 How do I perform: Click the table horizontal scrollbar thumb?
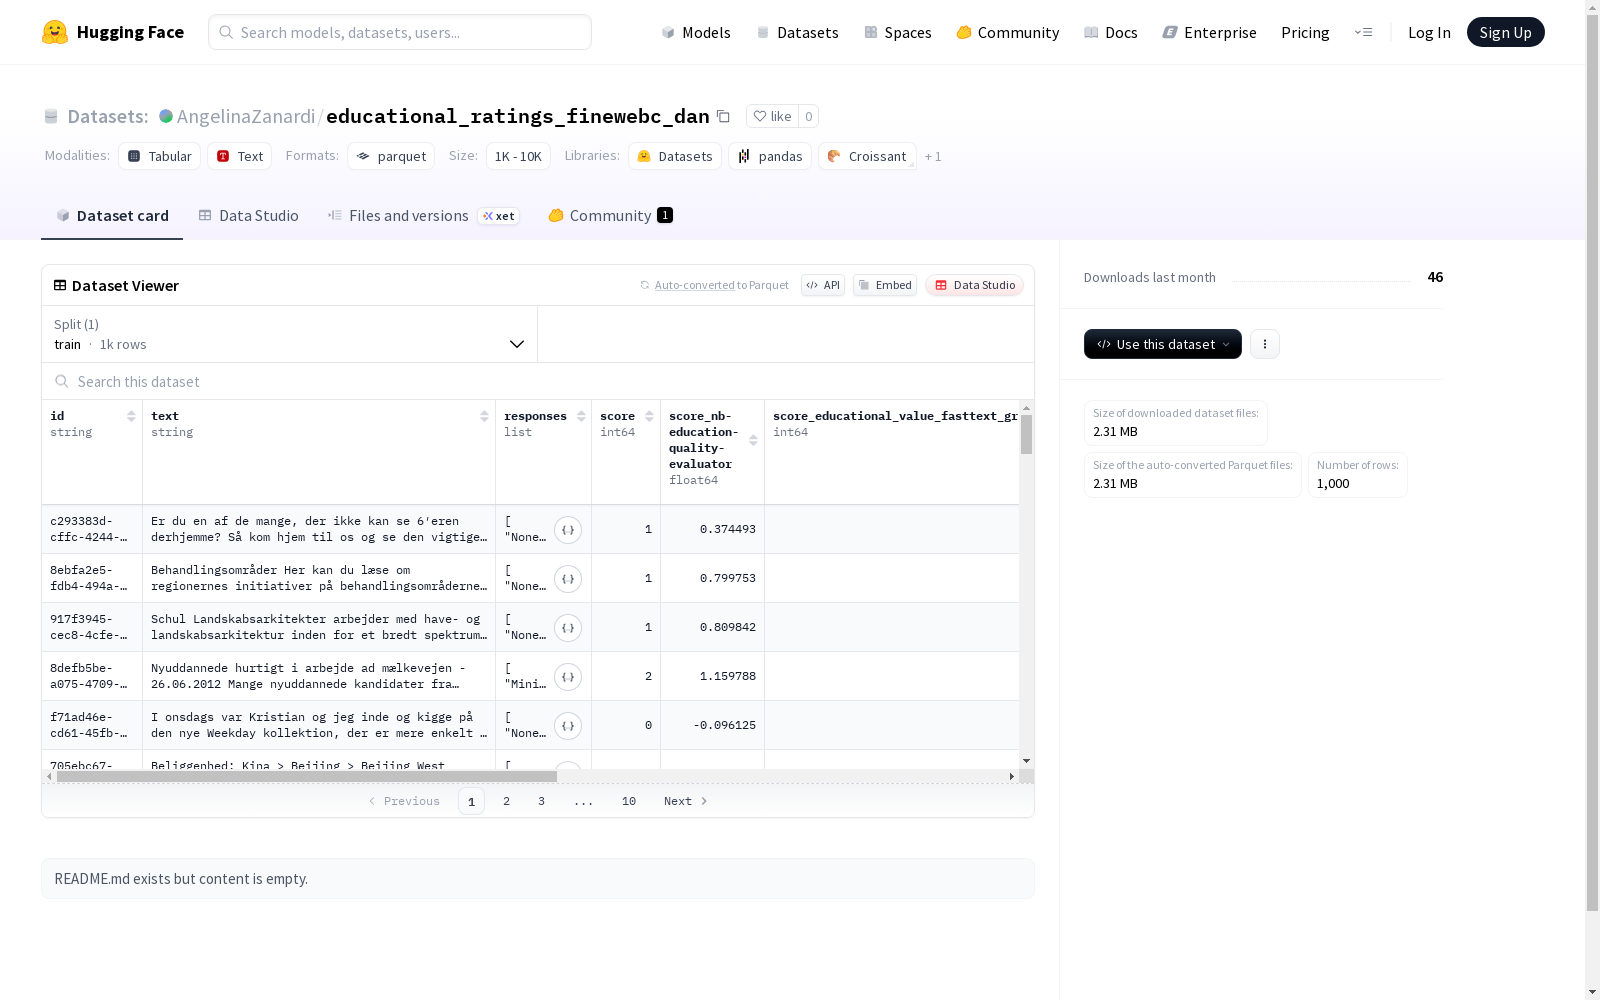pos(307,776)
